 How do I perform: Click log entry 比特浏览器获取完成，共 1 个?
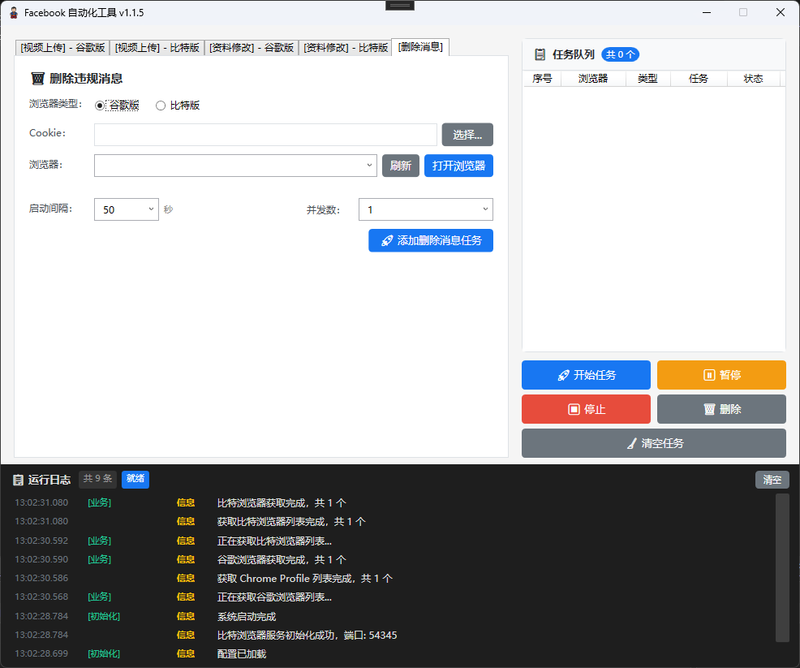point(282,503)
